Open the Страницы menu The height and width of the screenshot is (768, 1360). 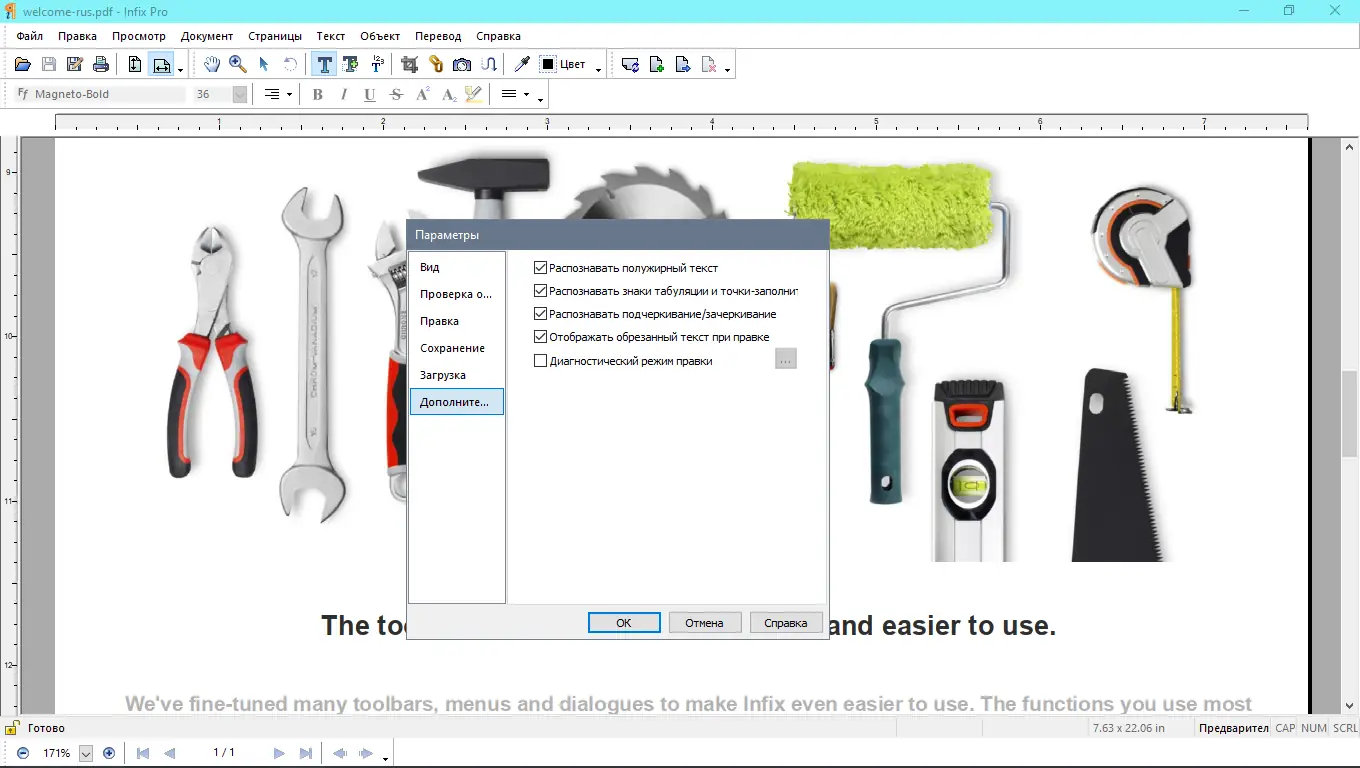point(275,36)
